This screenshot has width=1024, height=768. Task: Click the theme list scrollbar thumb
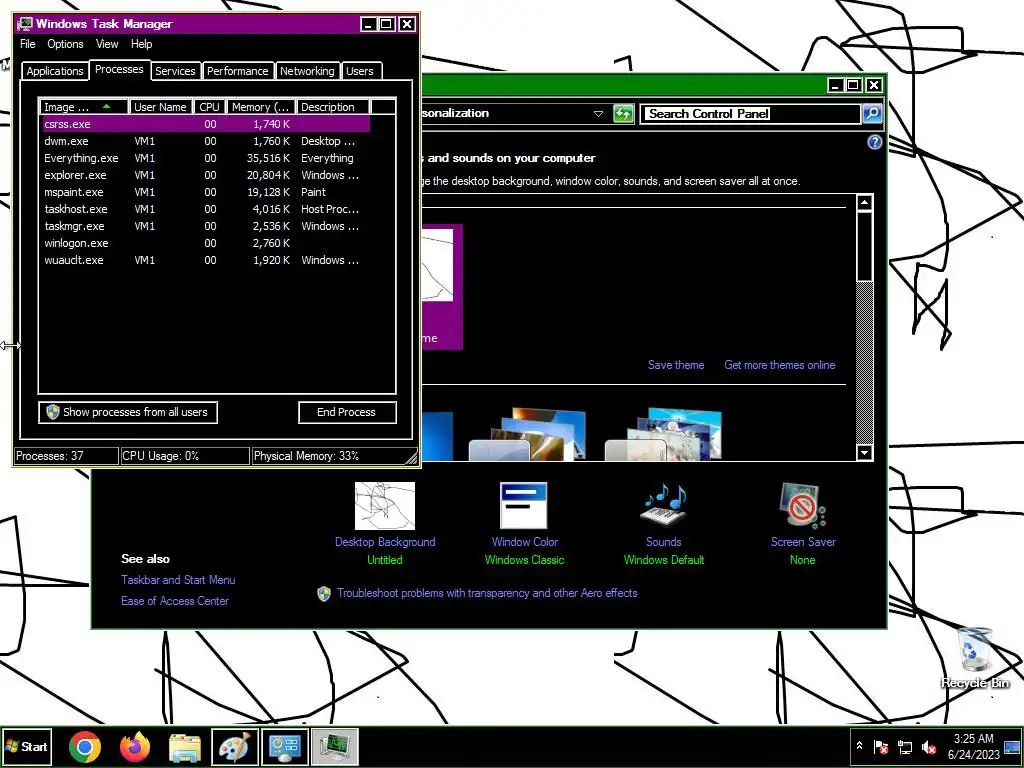[864, 246]
